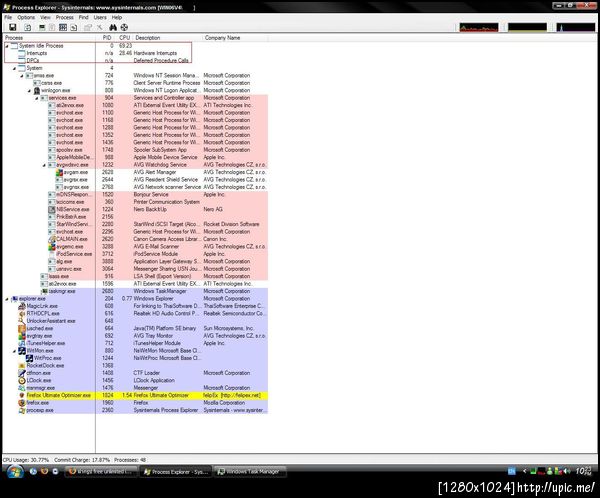Open the Help menu
This screenshot has height=498, width=600.
(x=117, y=18)
